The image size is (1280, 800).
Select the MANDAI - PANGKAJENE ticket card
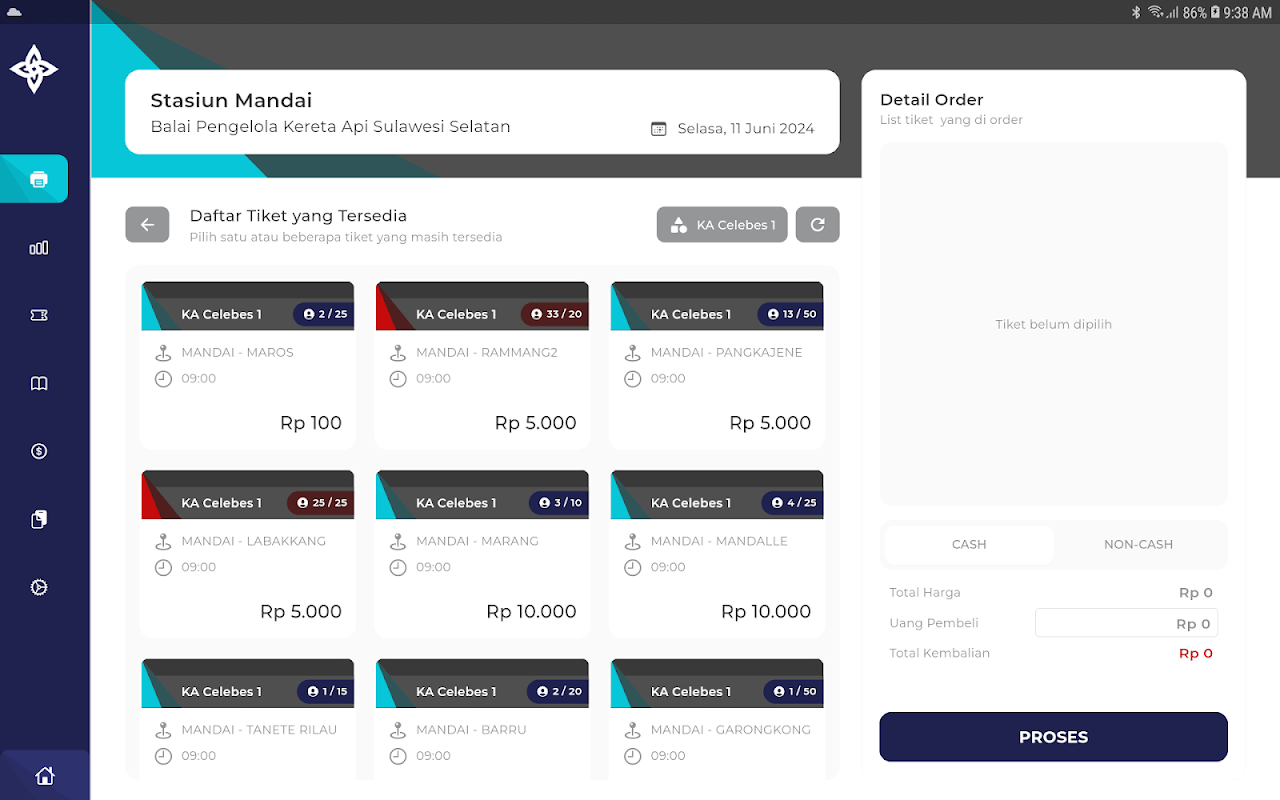716,366
